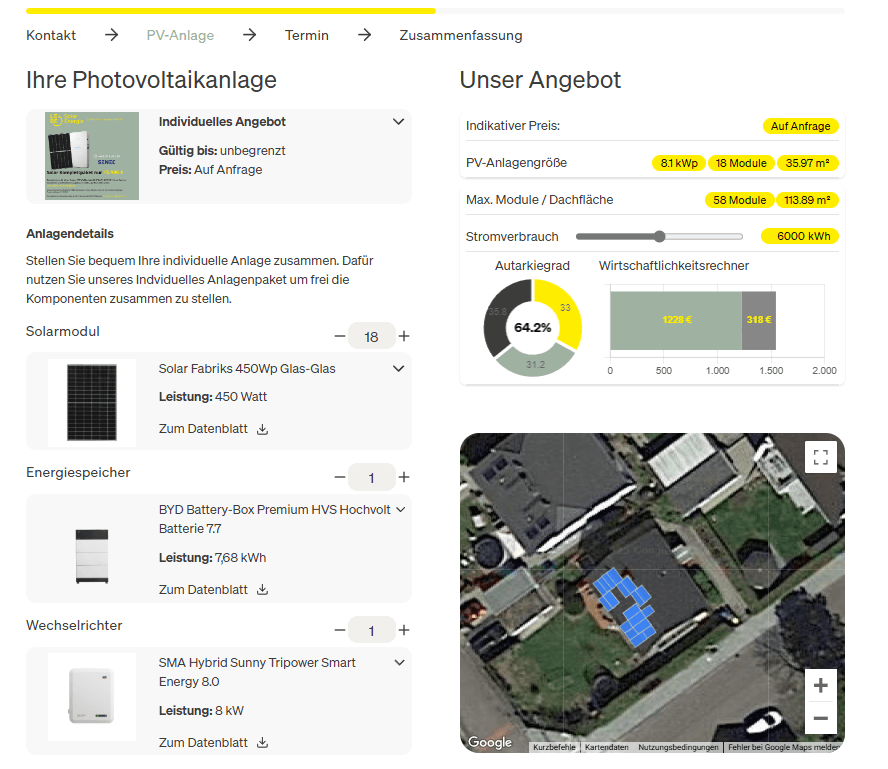Decrease Solarmodul count with minus button

[x=340, y=337]
